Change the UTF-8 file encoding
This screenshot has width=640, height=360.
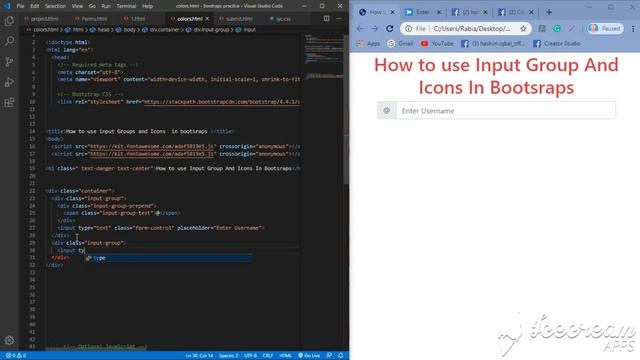tap(250, 356)
